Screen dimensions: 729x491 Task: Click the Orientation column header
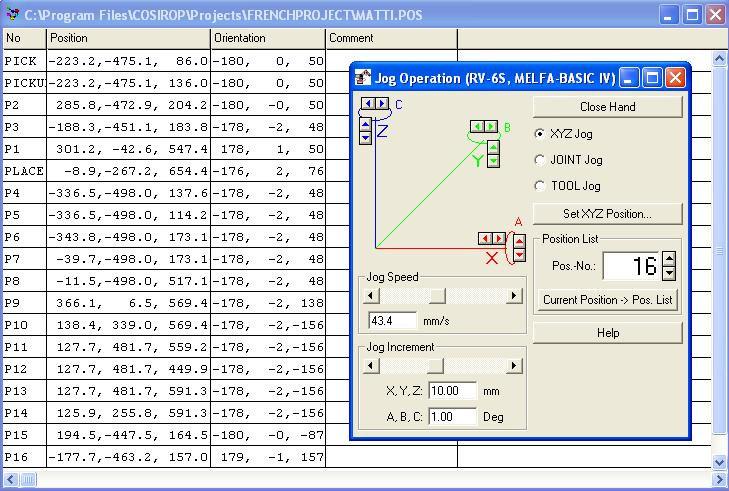268,39
